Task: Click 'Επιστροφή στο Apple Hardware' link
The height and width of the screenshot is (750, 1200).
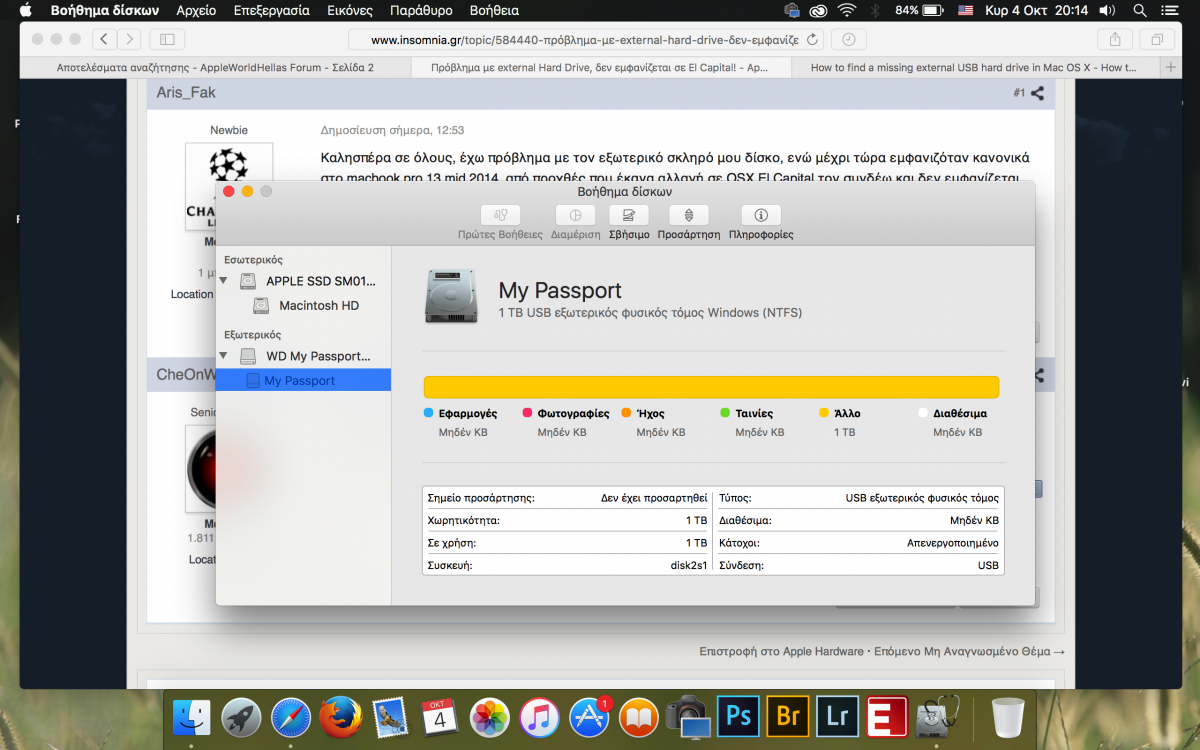Action: coord(781,651)
